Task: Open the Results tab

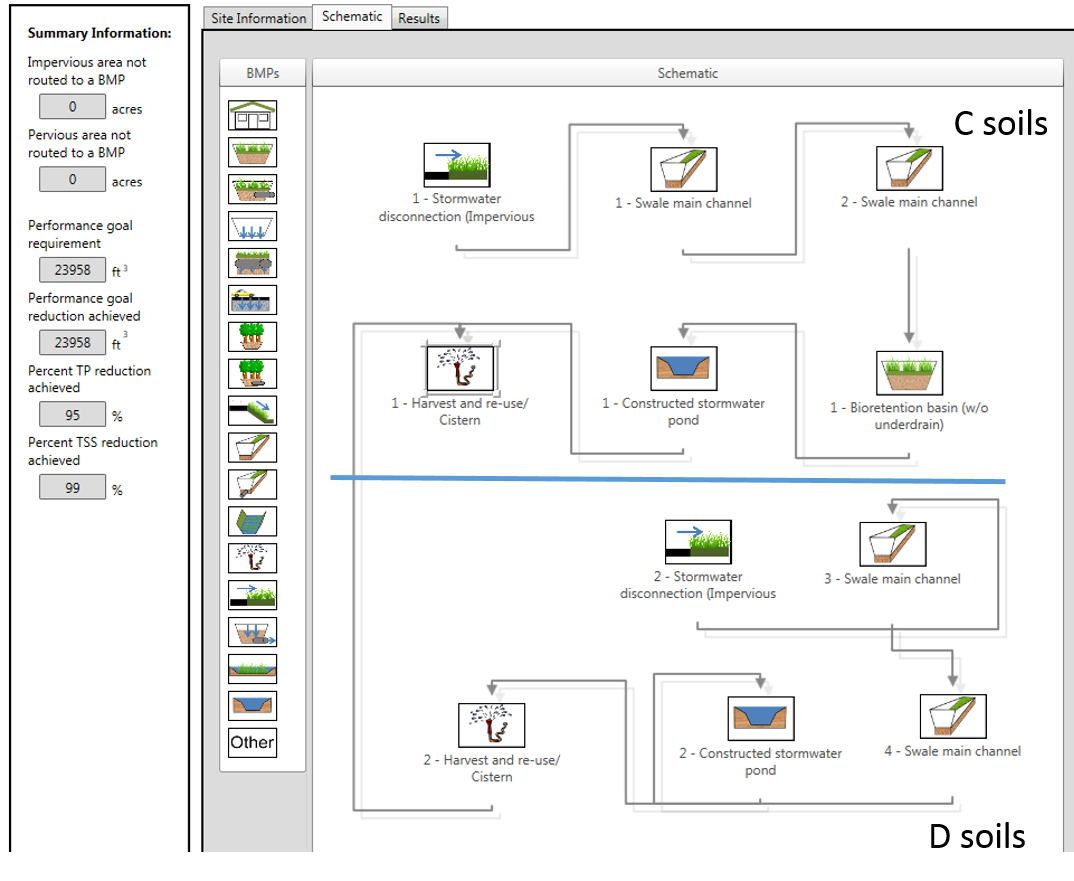Action: point(419,18)
